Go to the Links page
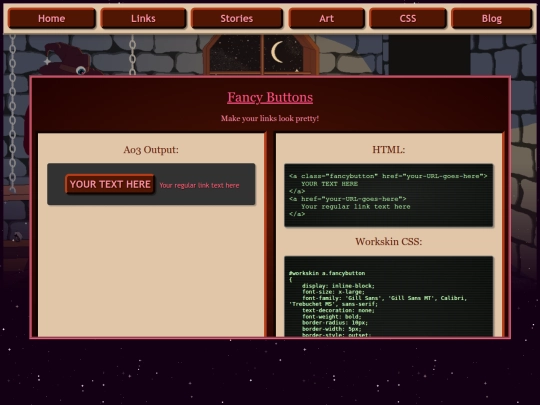This screenshot has width=540, height=405. (143, 18)
